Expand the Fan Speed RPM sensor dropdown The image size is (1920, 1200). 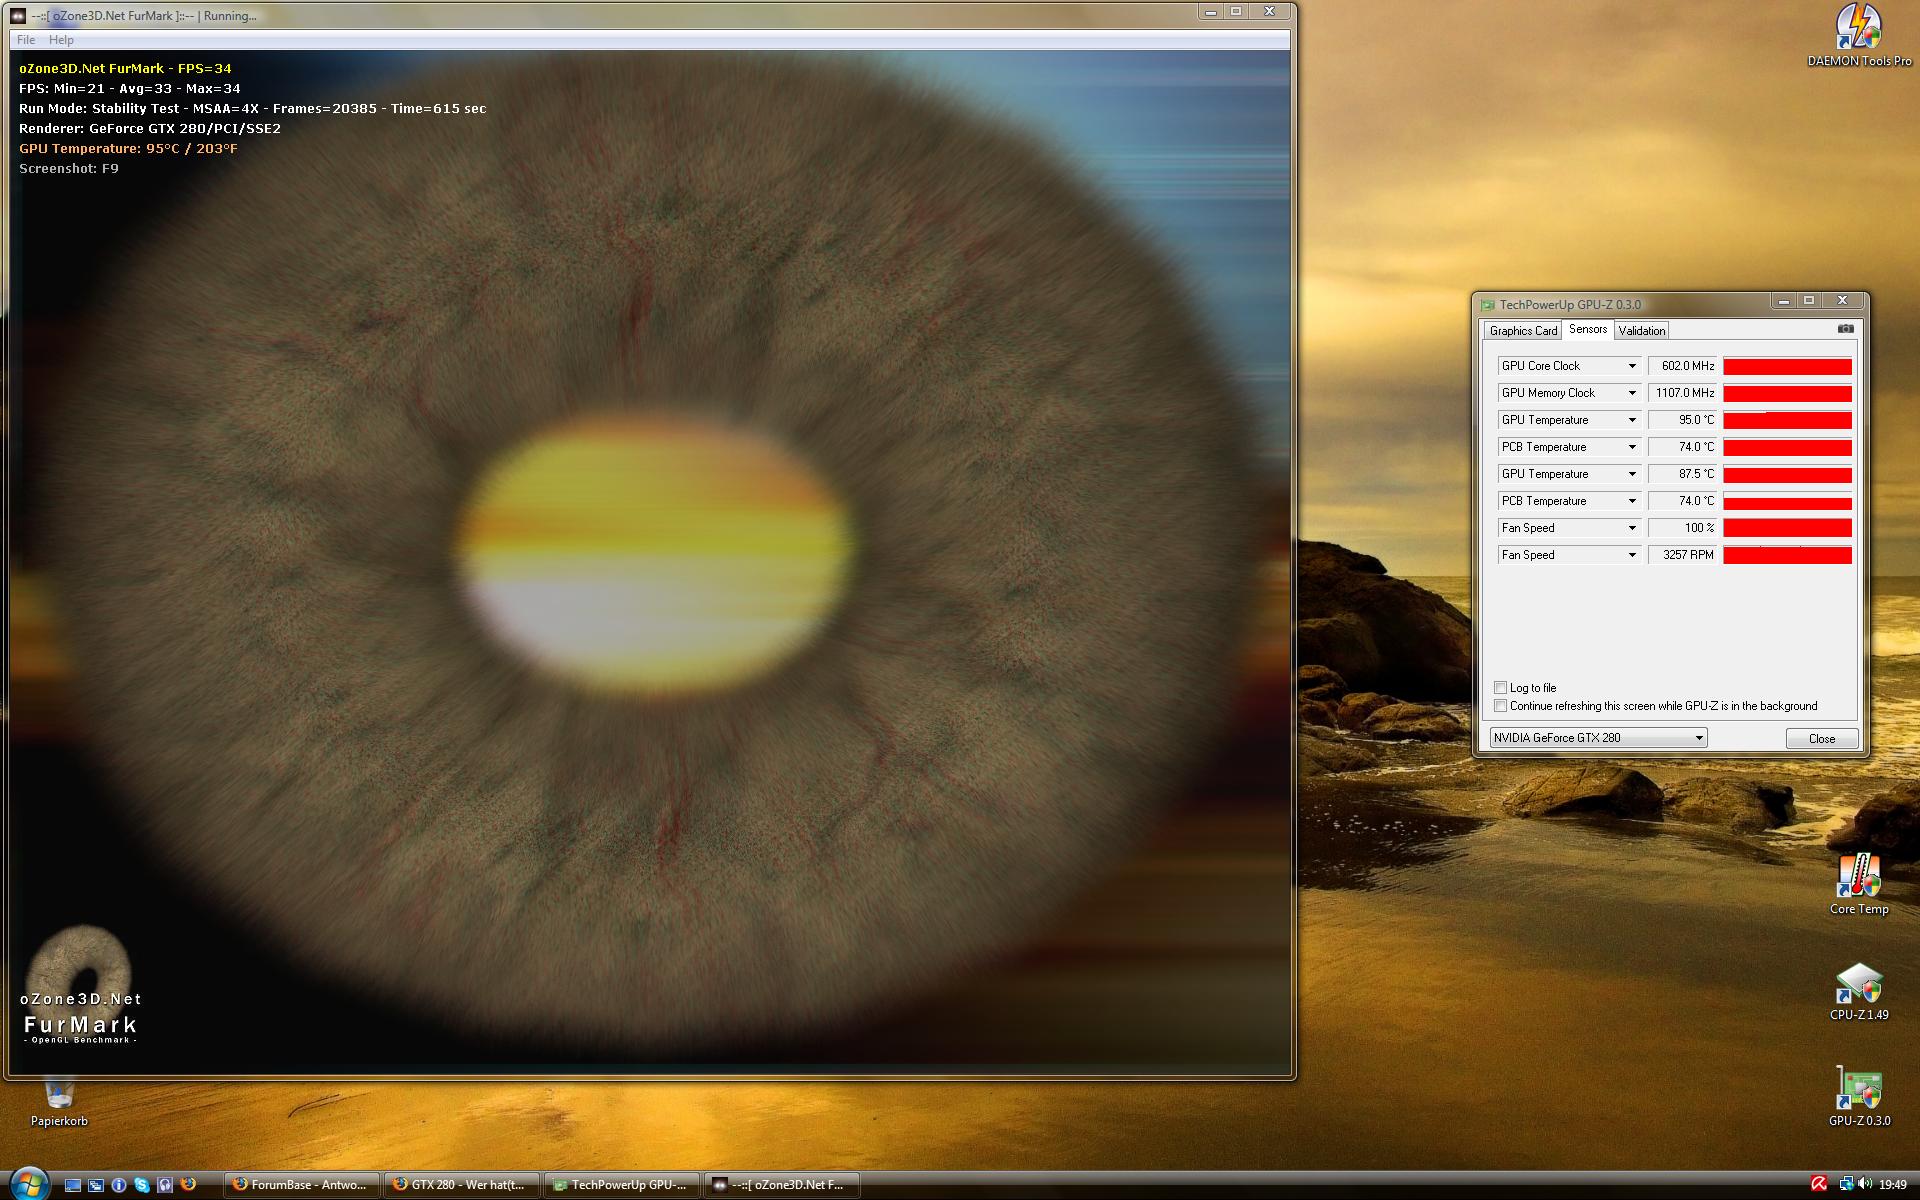[x=1631, y=555]
